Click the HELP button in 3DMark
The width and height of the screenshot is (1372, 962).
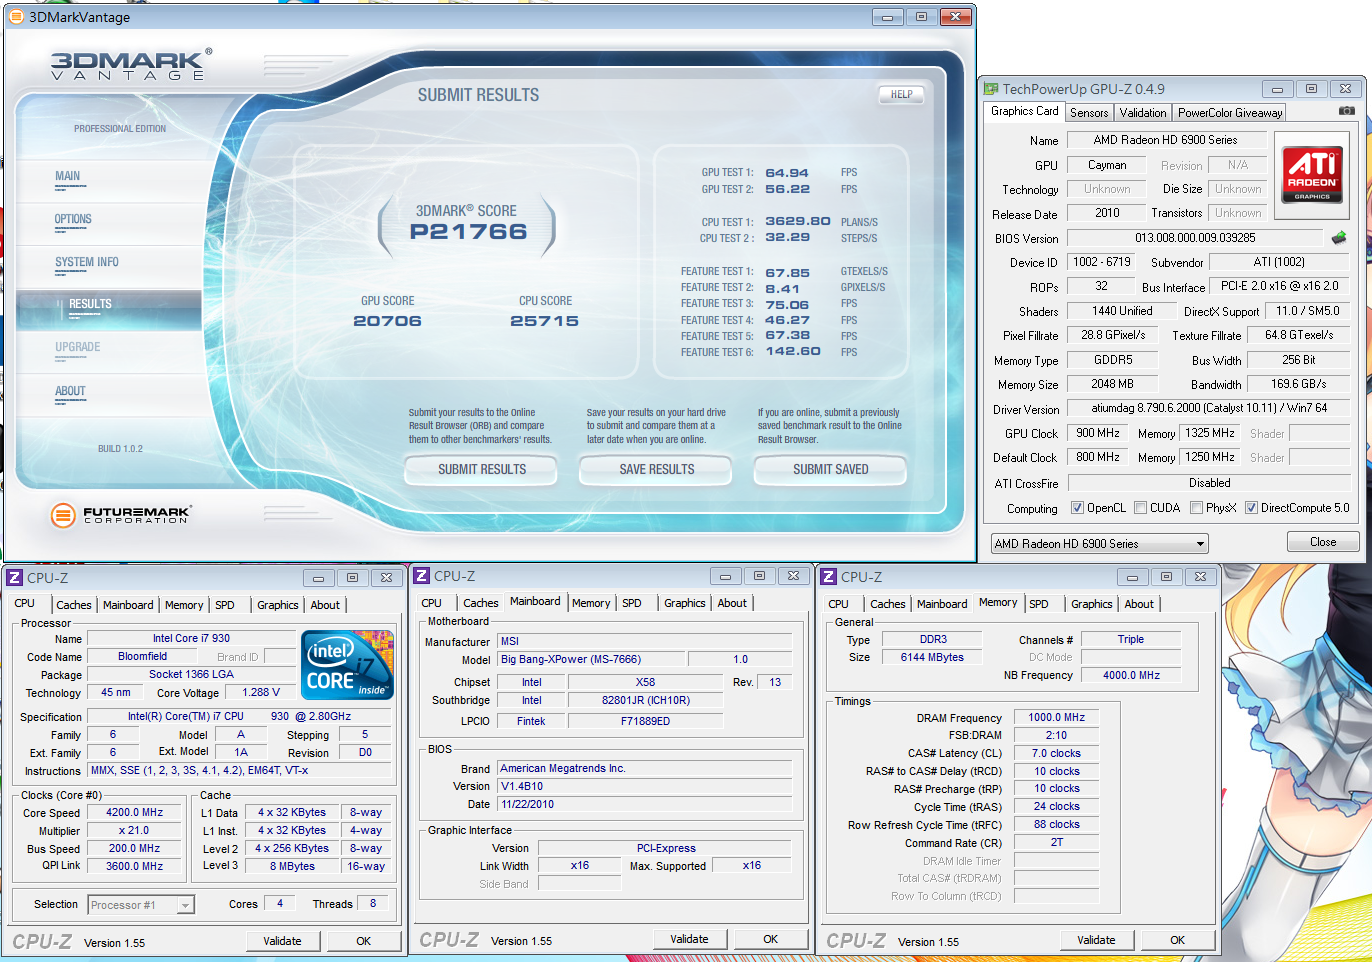point(901,94)
